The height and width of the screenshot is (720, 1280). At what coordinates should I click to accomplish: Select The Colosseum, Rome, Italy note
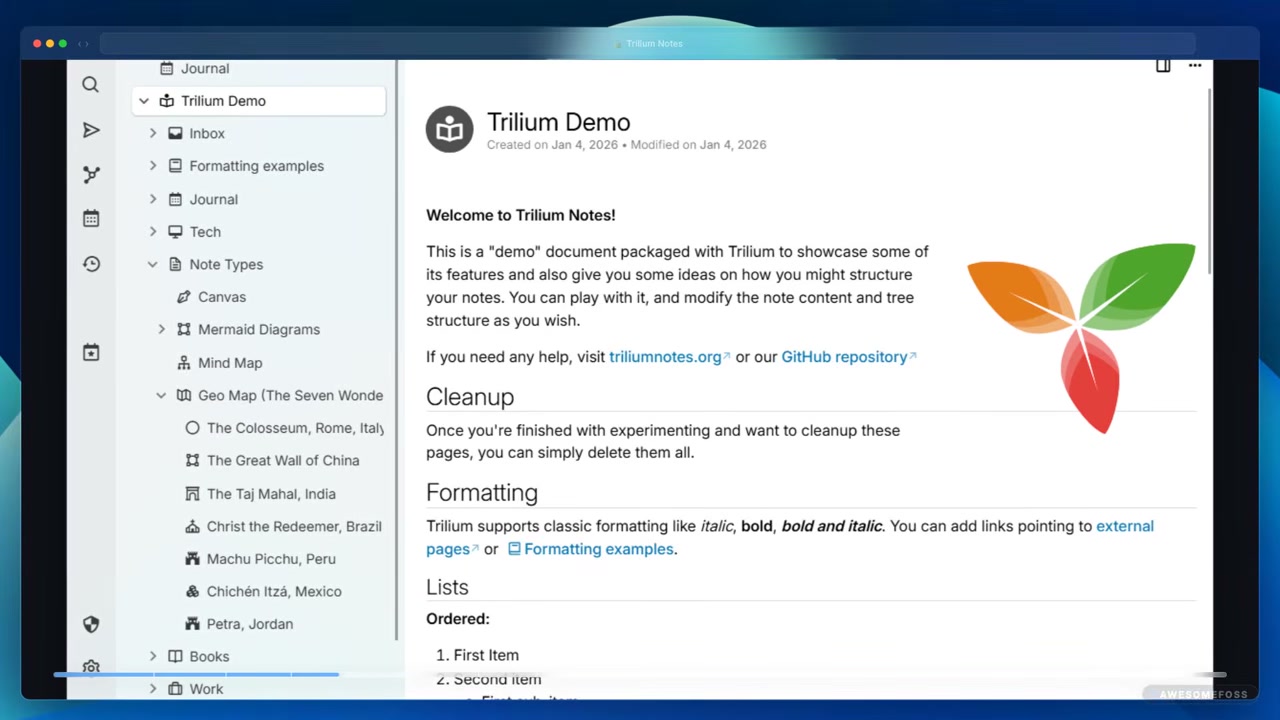coord(284,428)
